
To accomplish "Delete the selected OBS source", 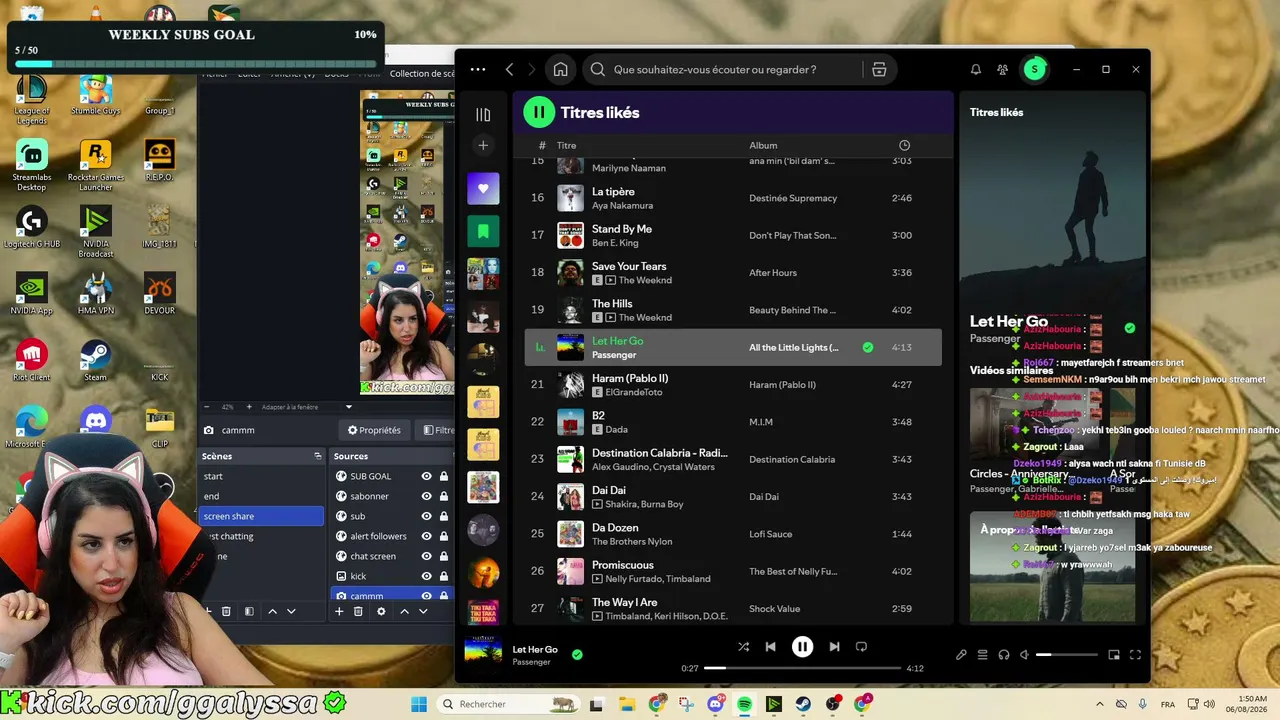I will coord(358,611).
